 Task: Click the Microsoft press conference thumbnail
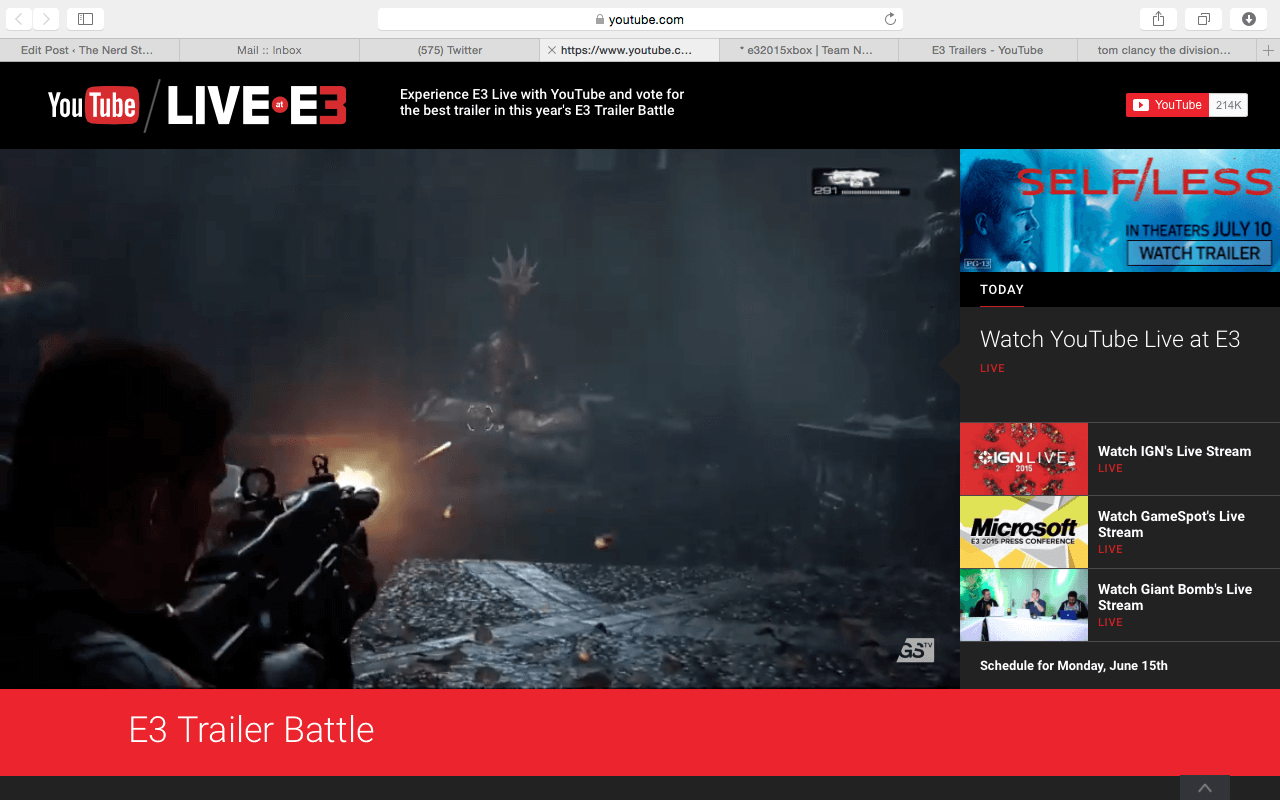point(1023,531)
